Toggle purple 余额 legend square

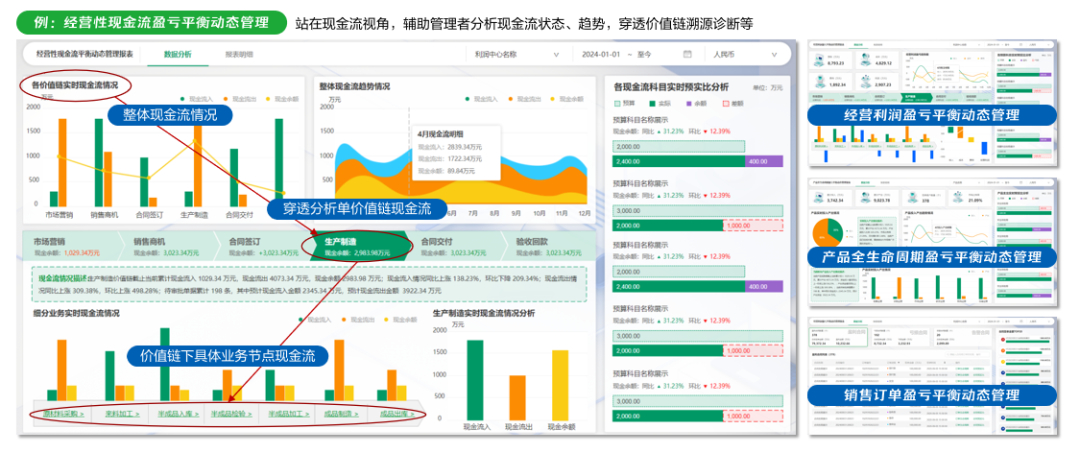point(689,103)
